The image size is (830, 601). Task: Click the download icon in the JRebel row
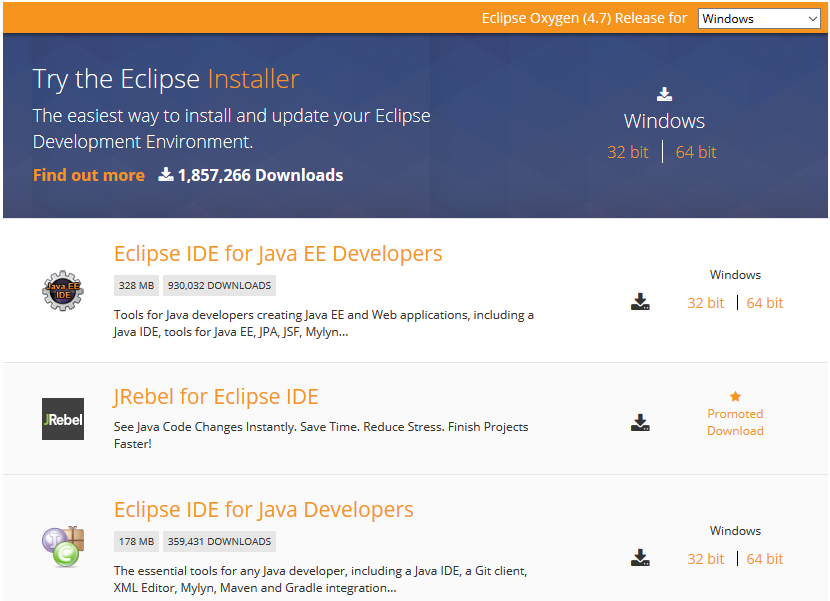click(x=640, y=423)
